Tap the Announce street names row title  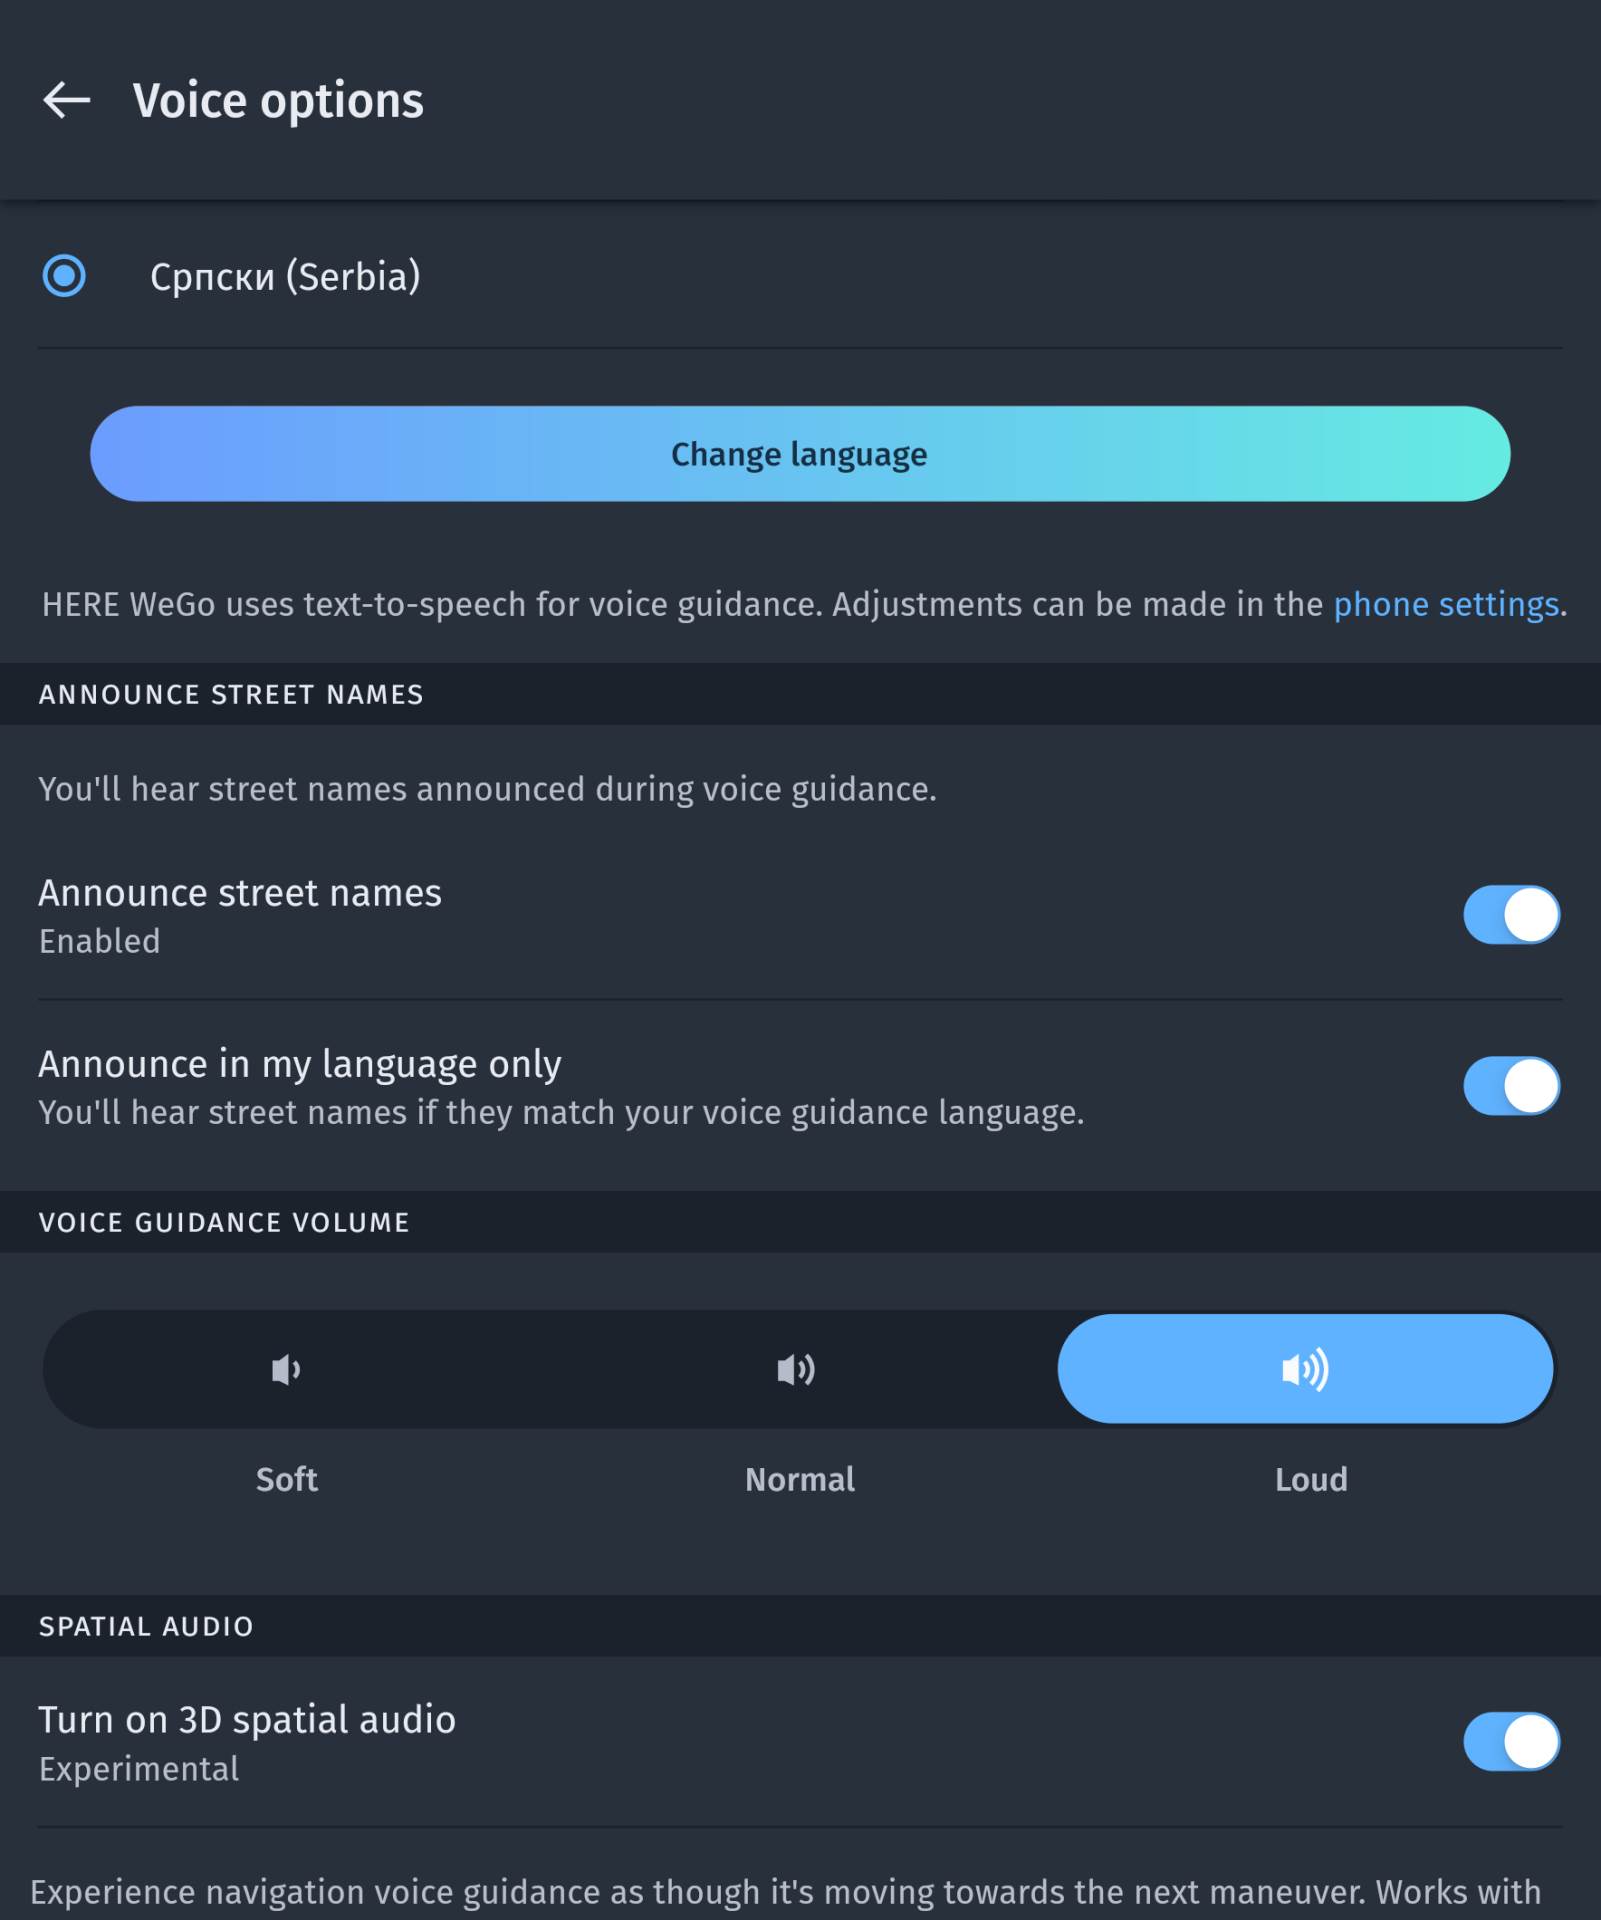tap(240, 893)
